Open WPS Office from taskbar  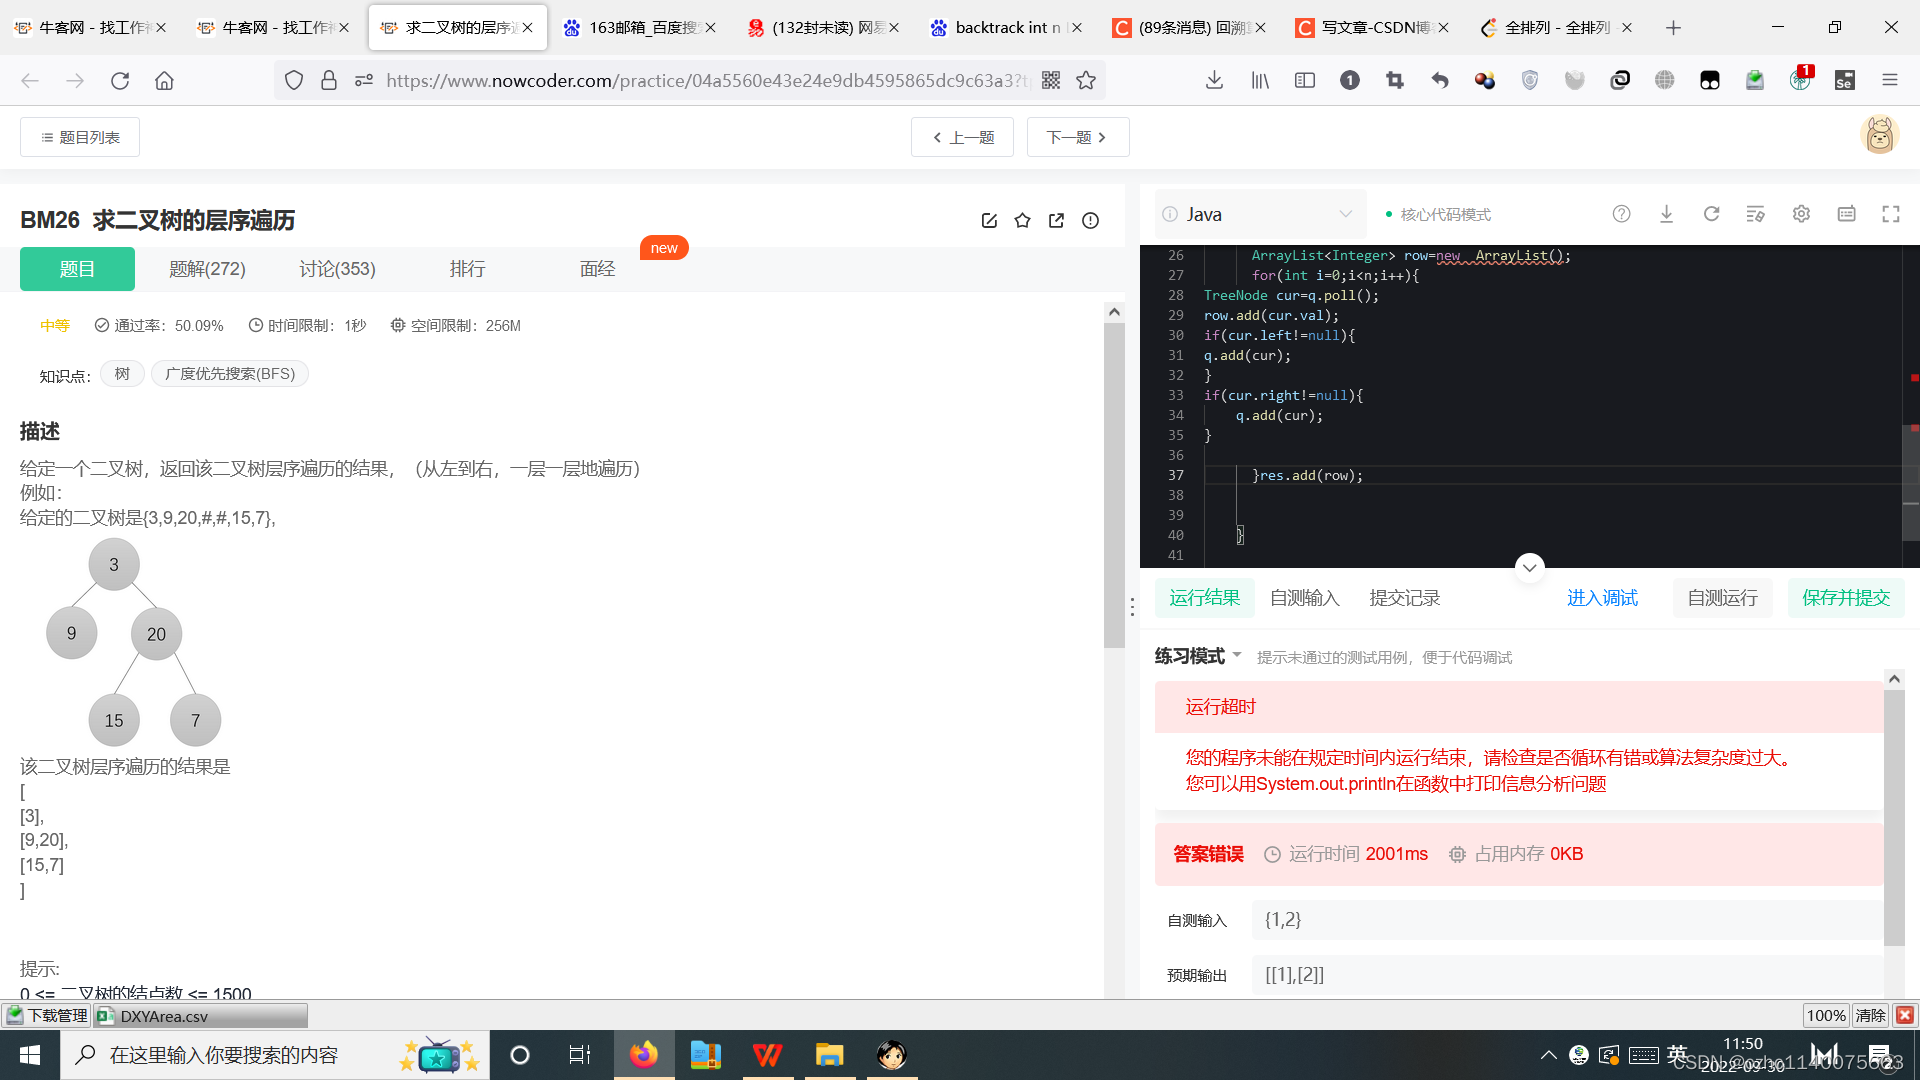click(x=768, y=1055)
